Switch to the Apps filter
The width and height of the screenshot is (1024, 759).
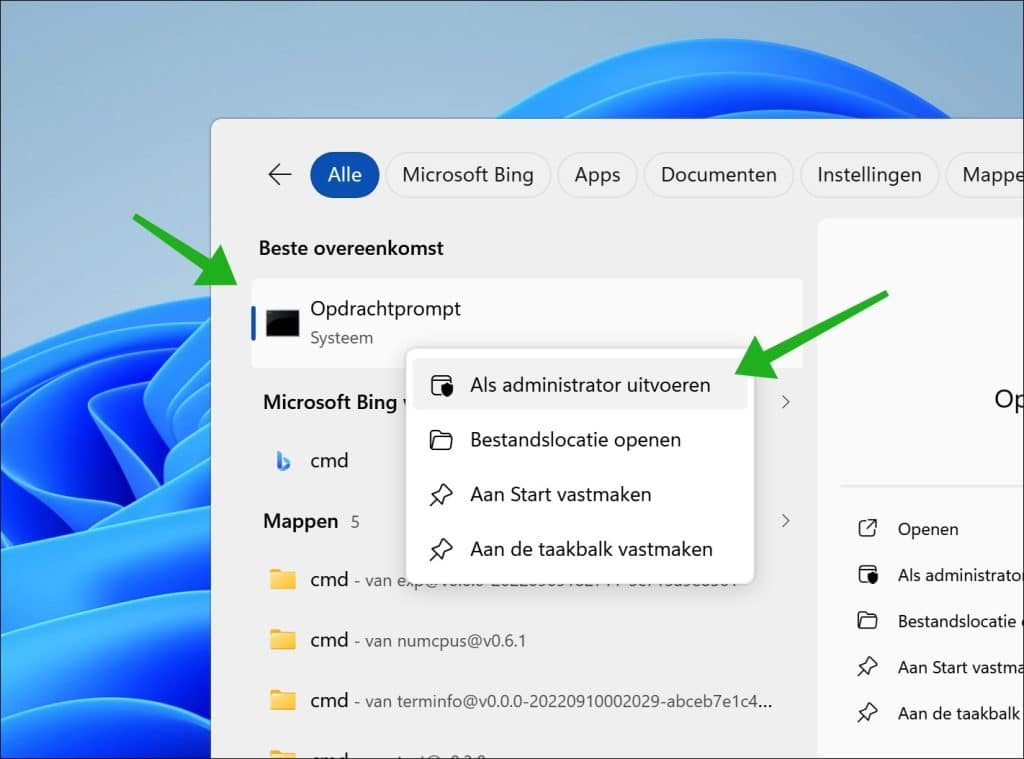click(597, 174)
